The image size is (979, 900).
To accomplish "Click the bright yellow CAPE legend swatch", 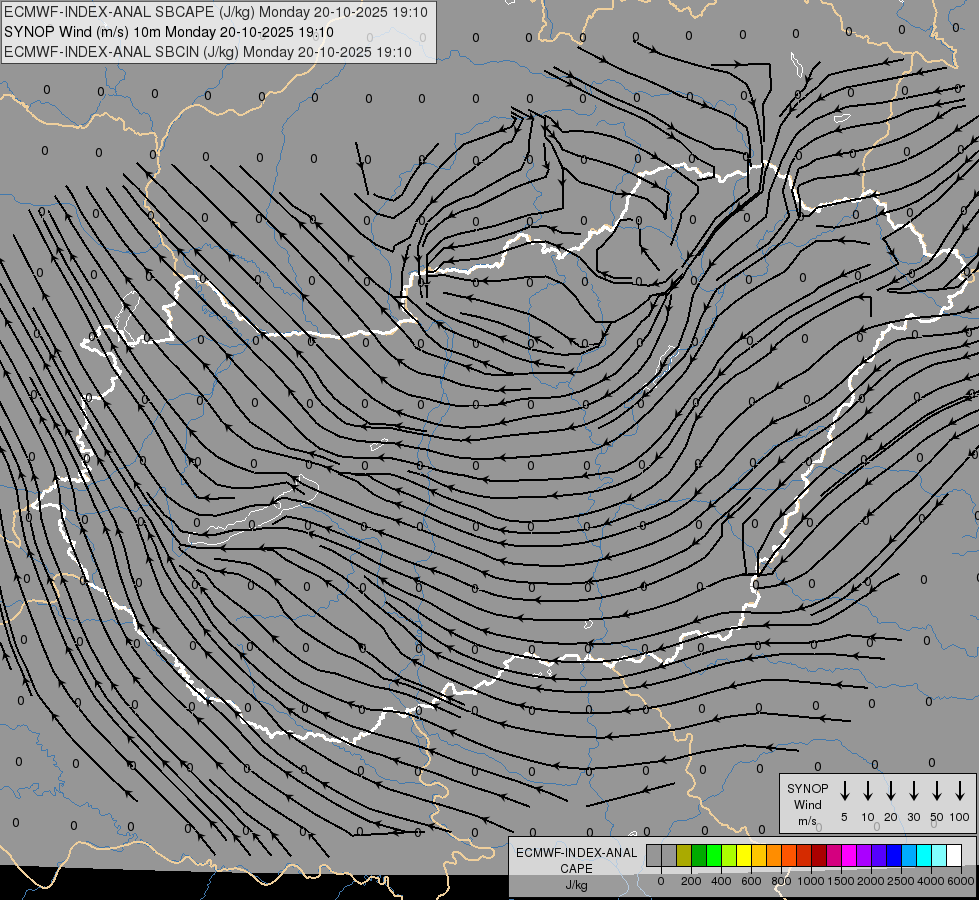I will 744,855.
